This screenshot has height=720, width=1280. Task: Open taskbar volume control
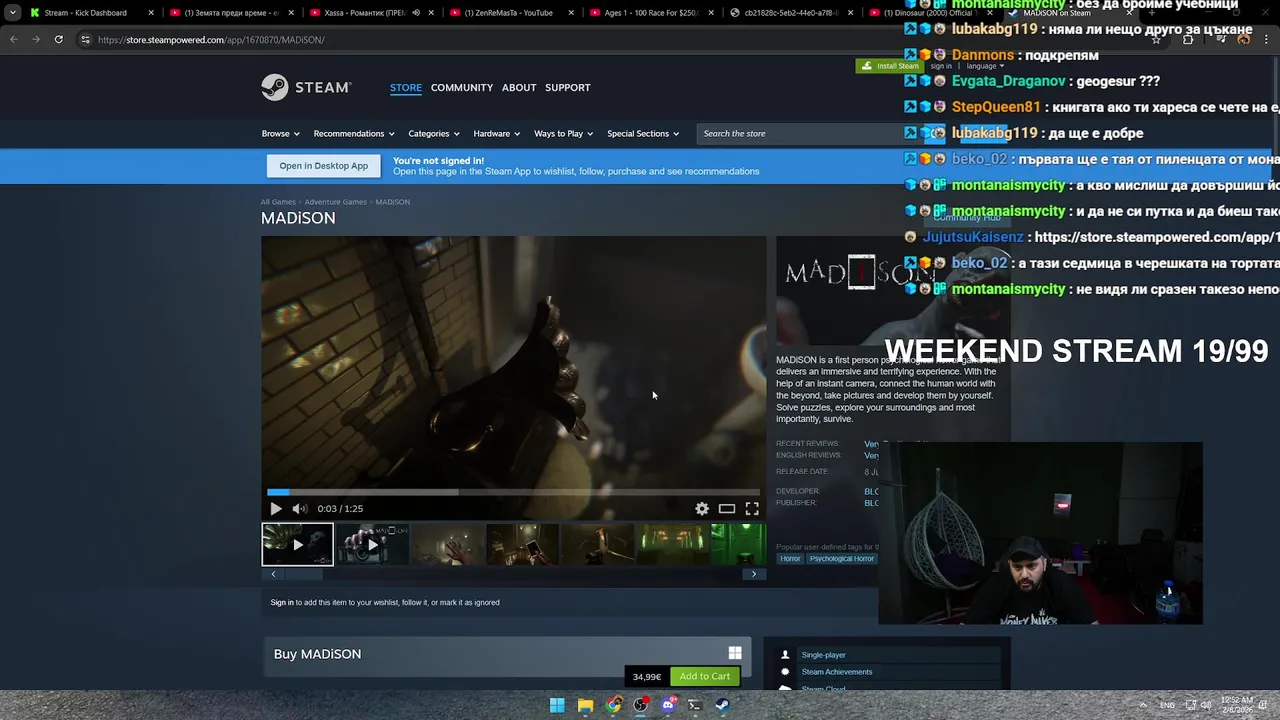click(1207, 705)
